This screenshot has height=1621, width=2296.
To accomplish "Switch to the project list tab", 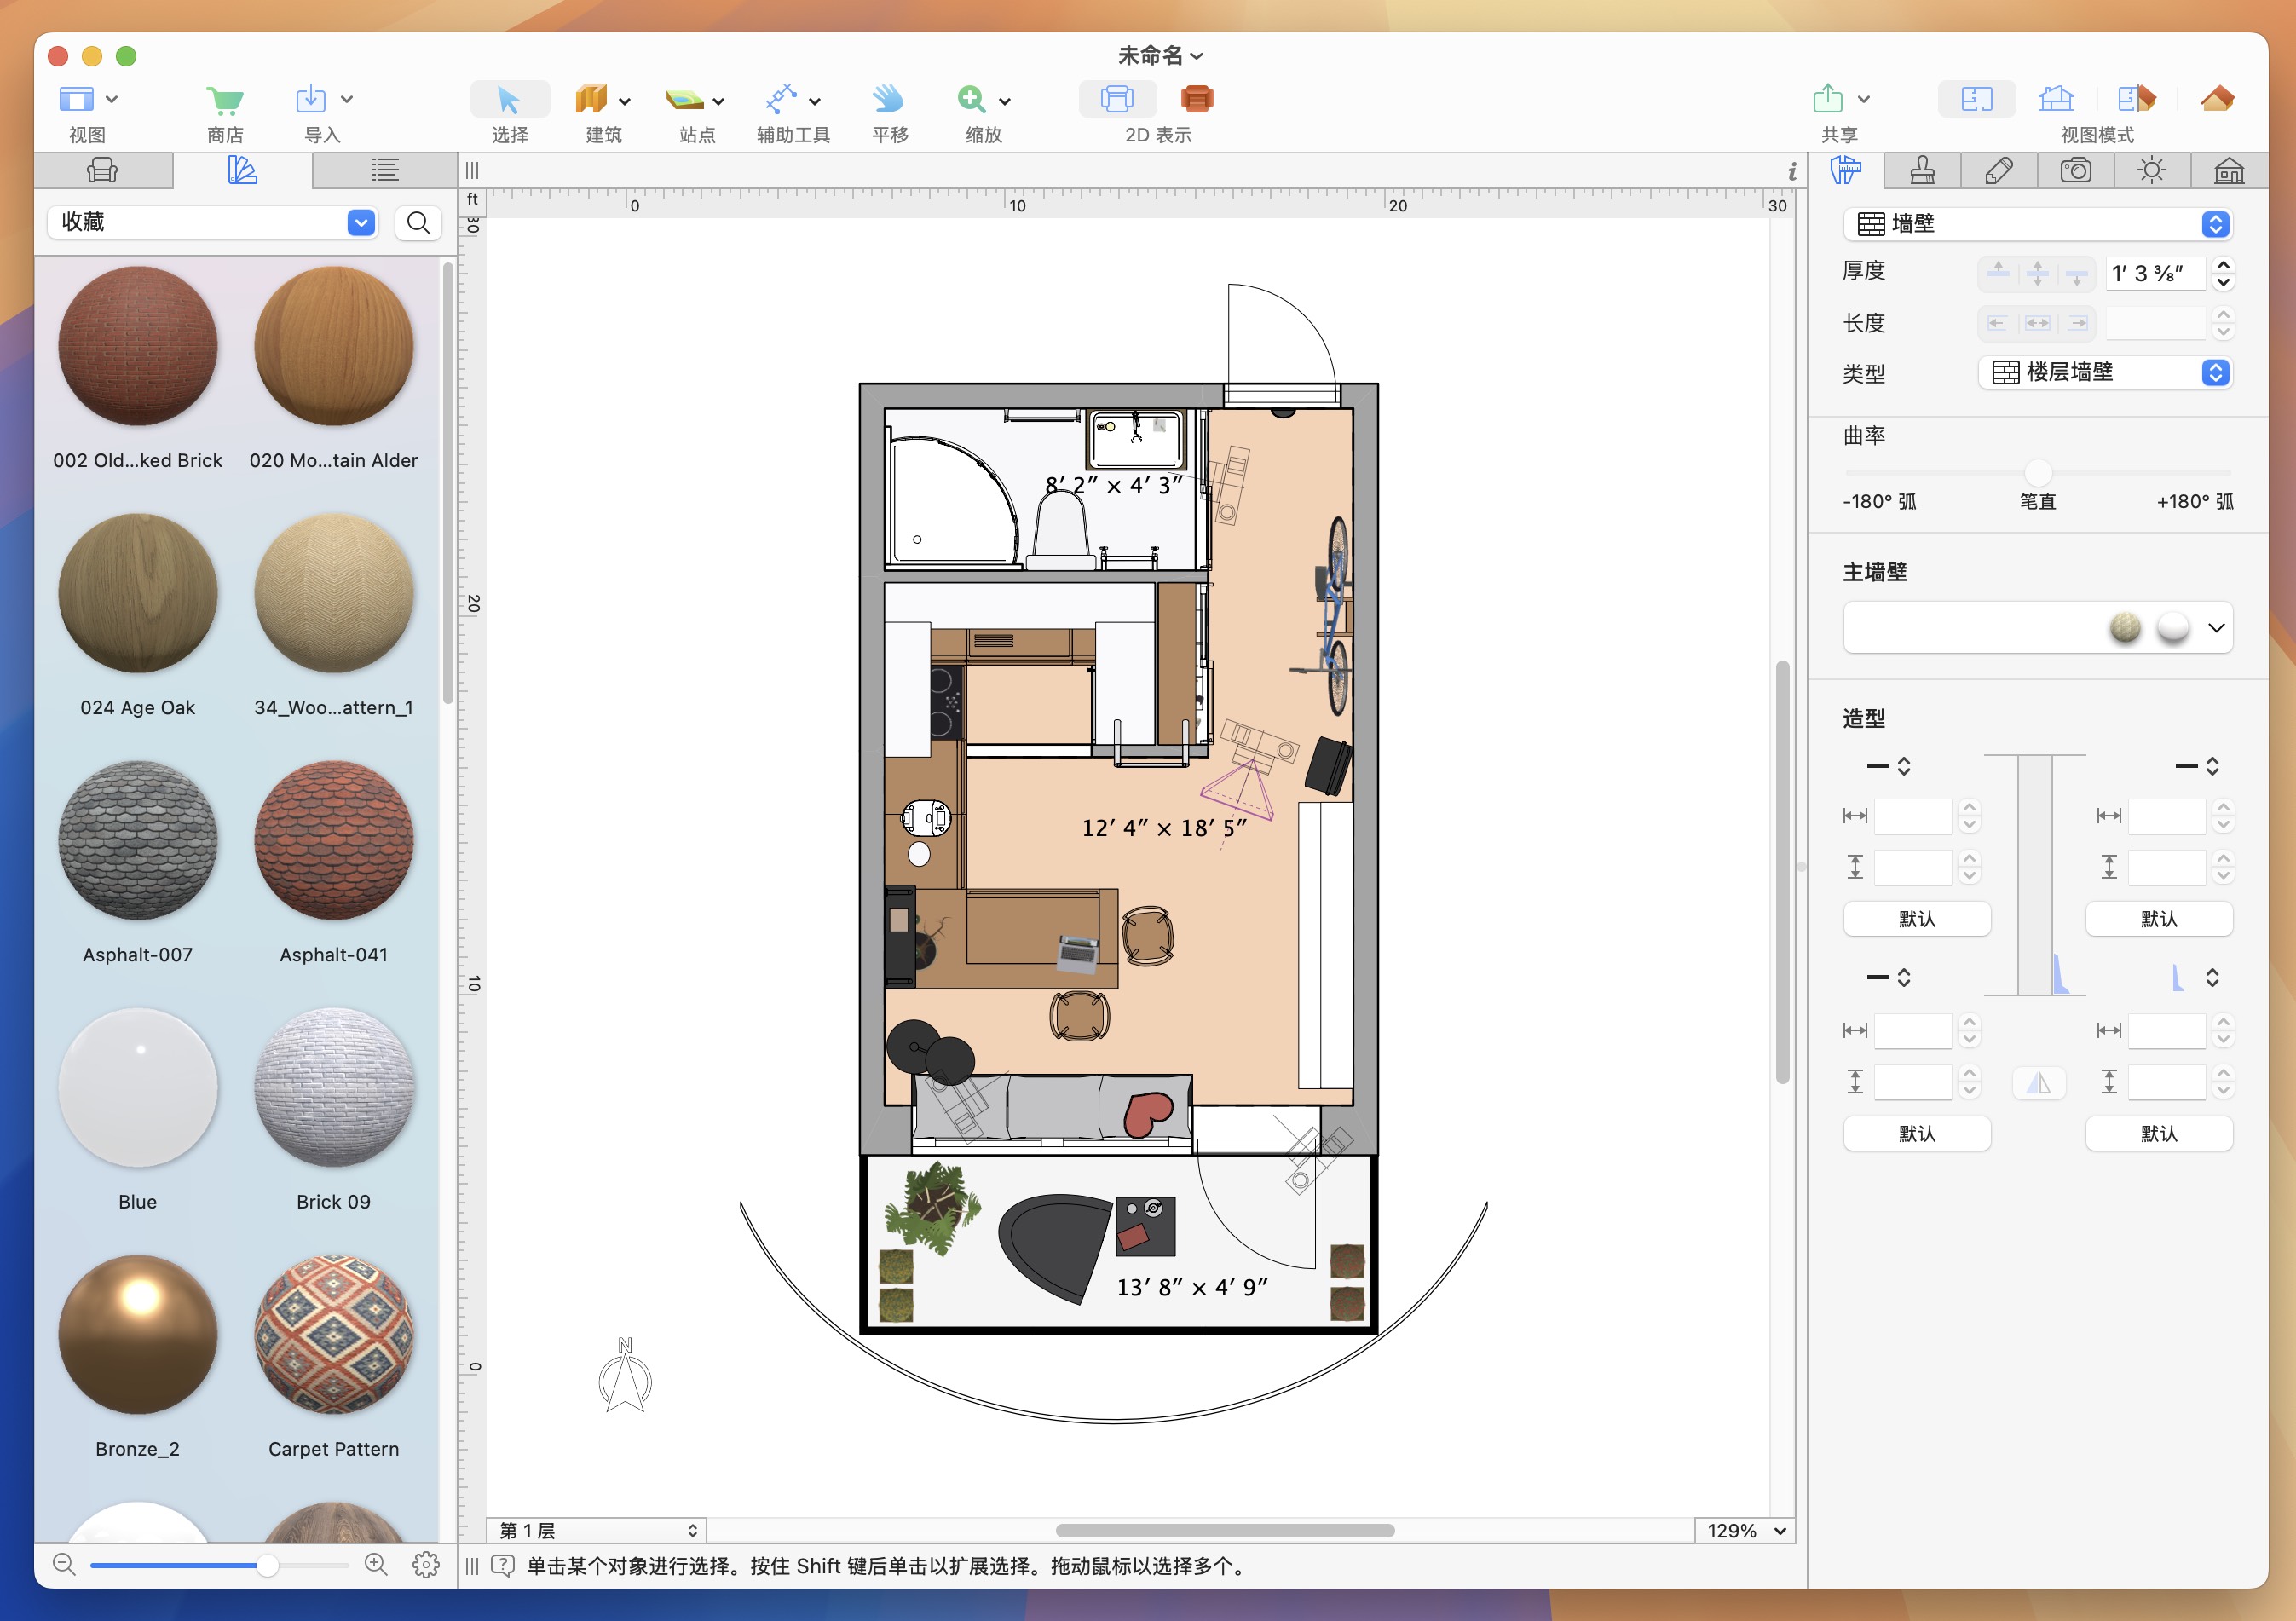I will click(x=383, y=170).
